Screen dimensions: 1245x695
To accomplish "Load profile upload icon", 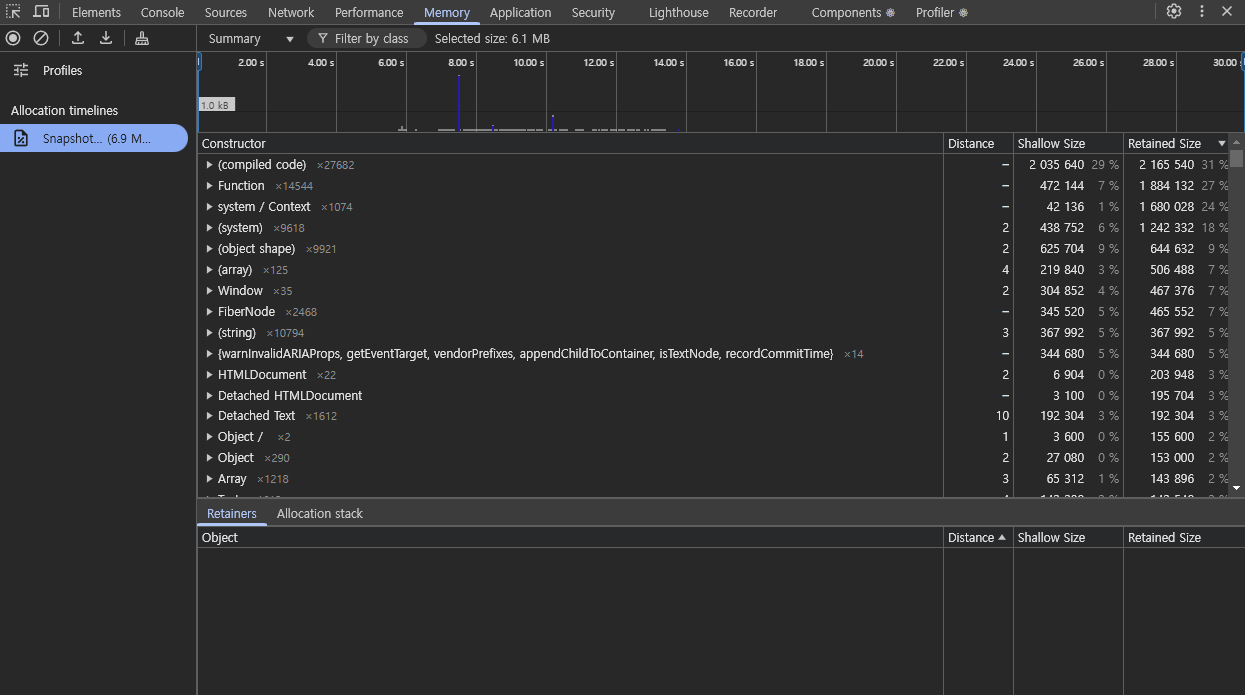I will coord(78,38).
